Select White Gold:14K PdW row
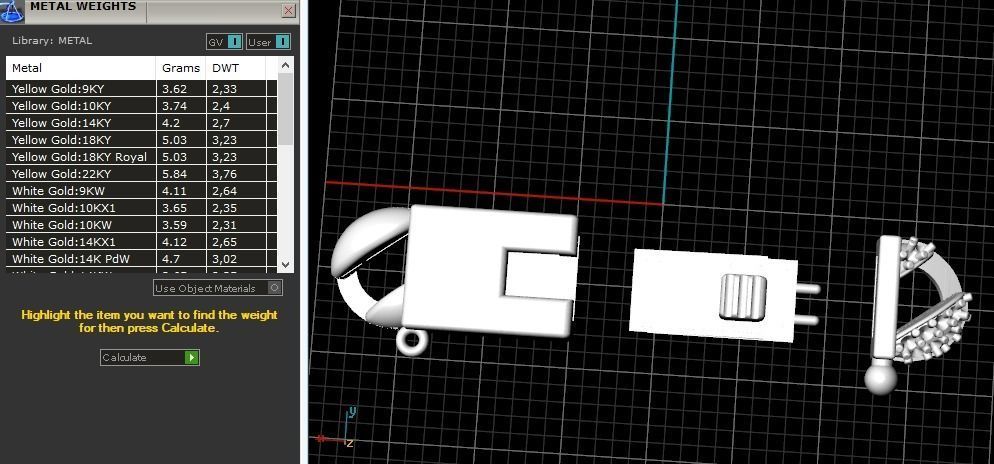 click(142, 259)
